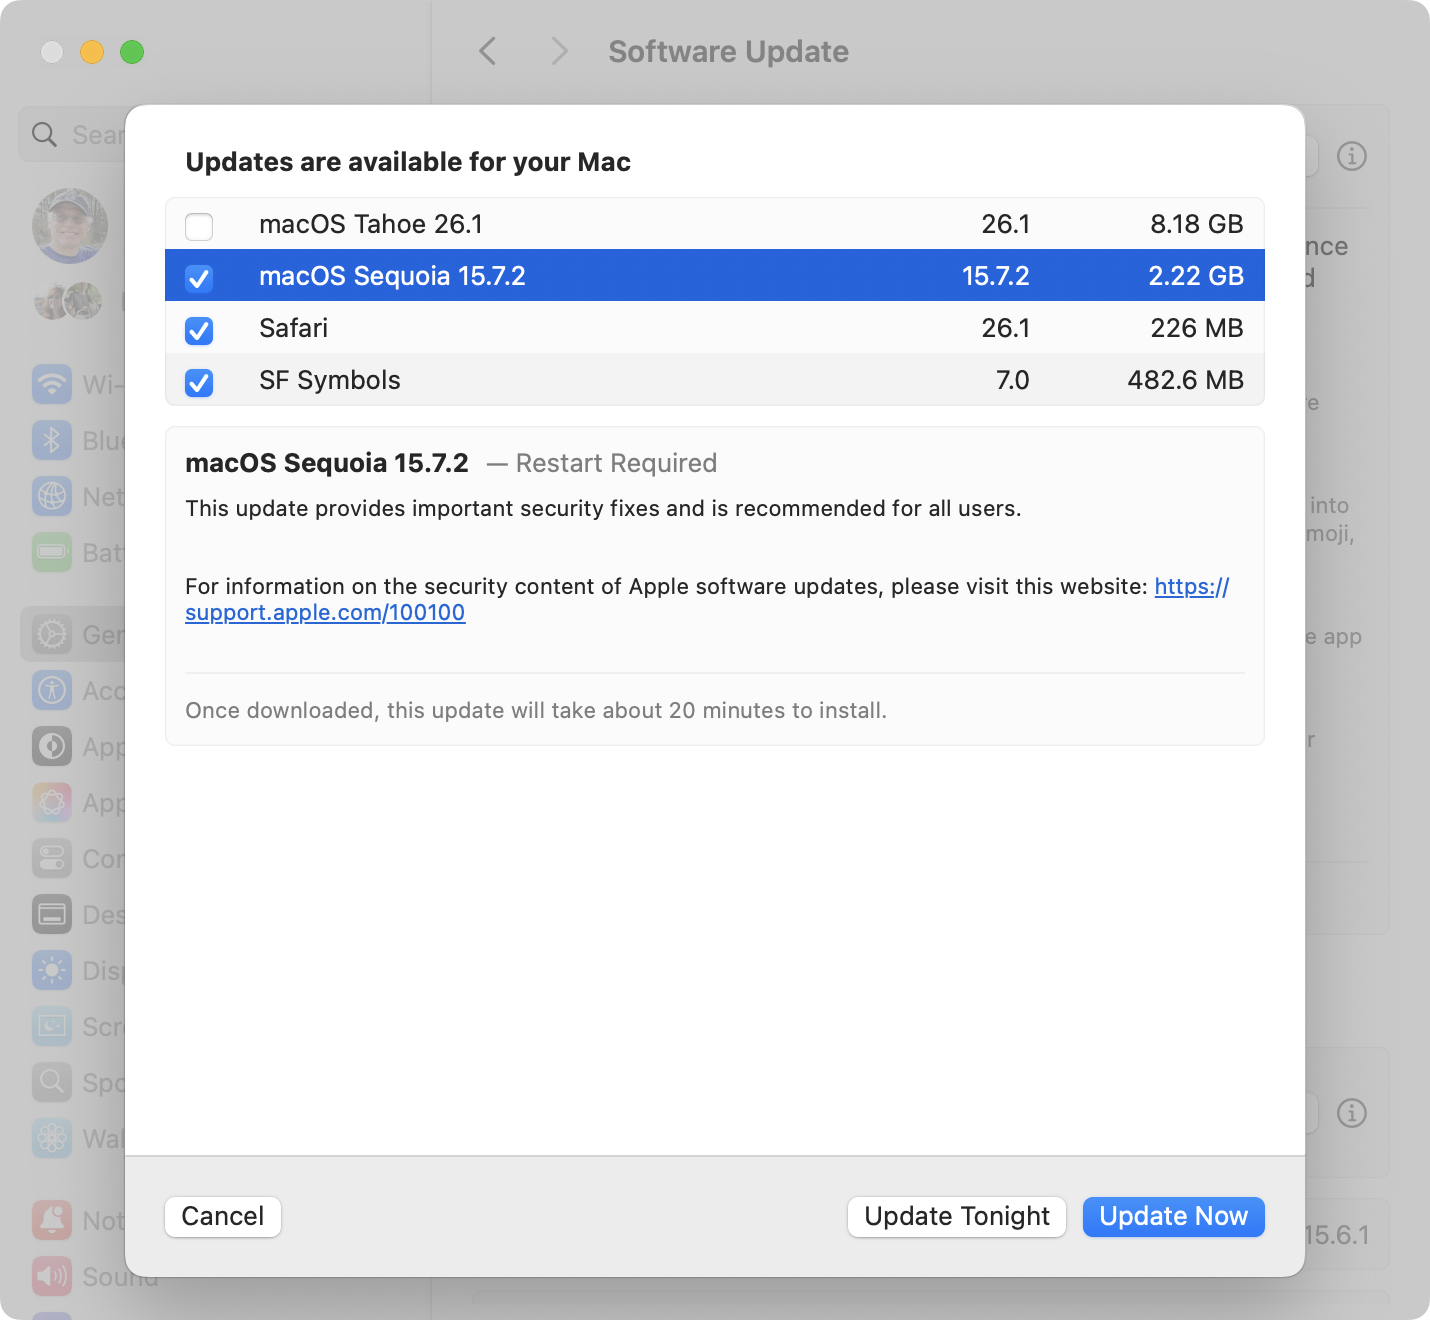This screenshot has height=1320, width=1430.
Task: Click the General gear icon
Action: (52, 634)
